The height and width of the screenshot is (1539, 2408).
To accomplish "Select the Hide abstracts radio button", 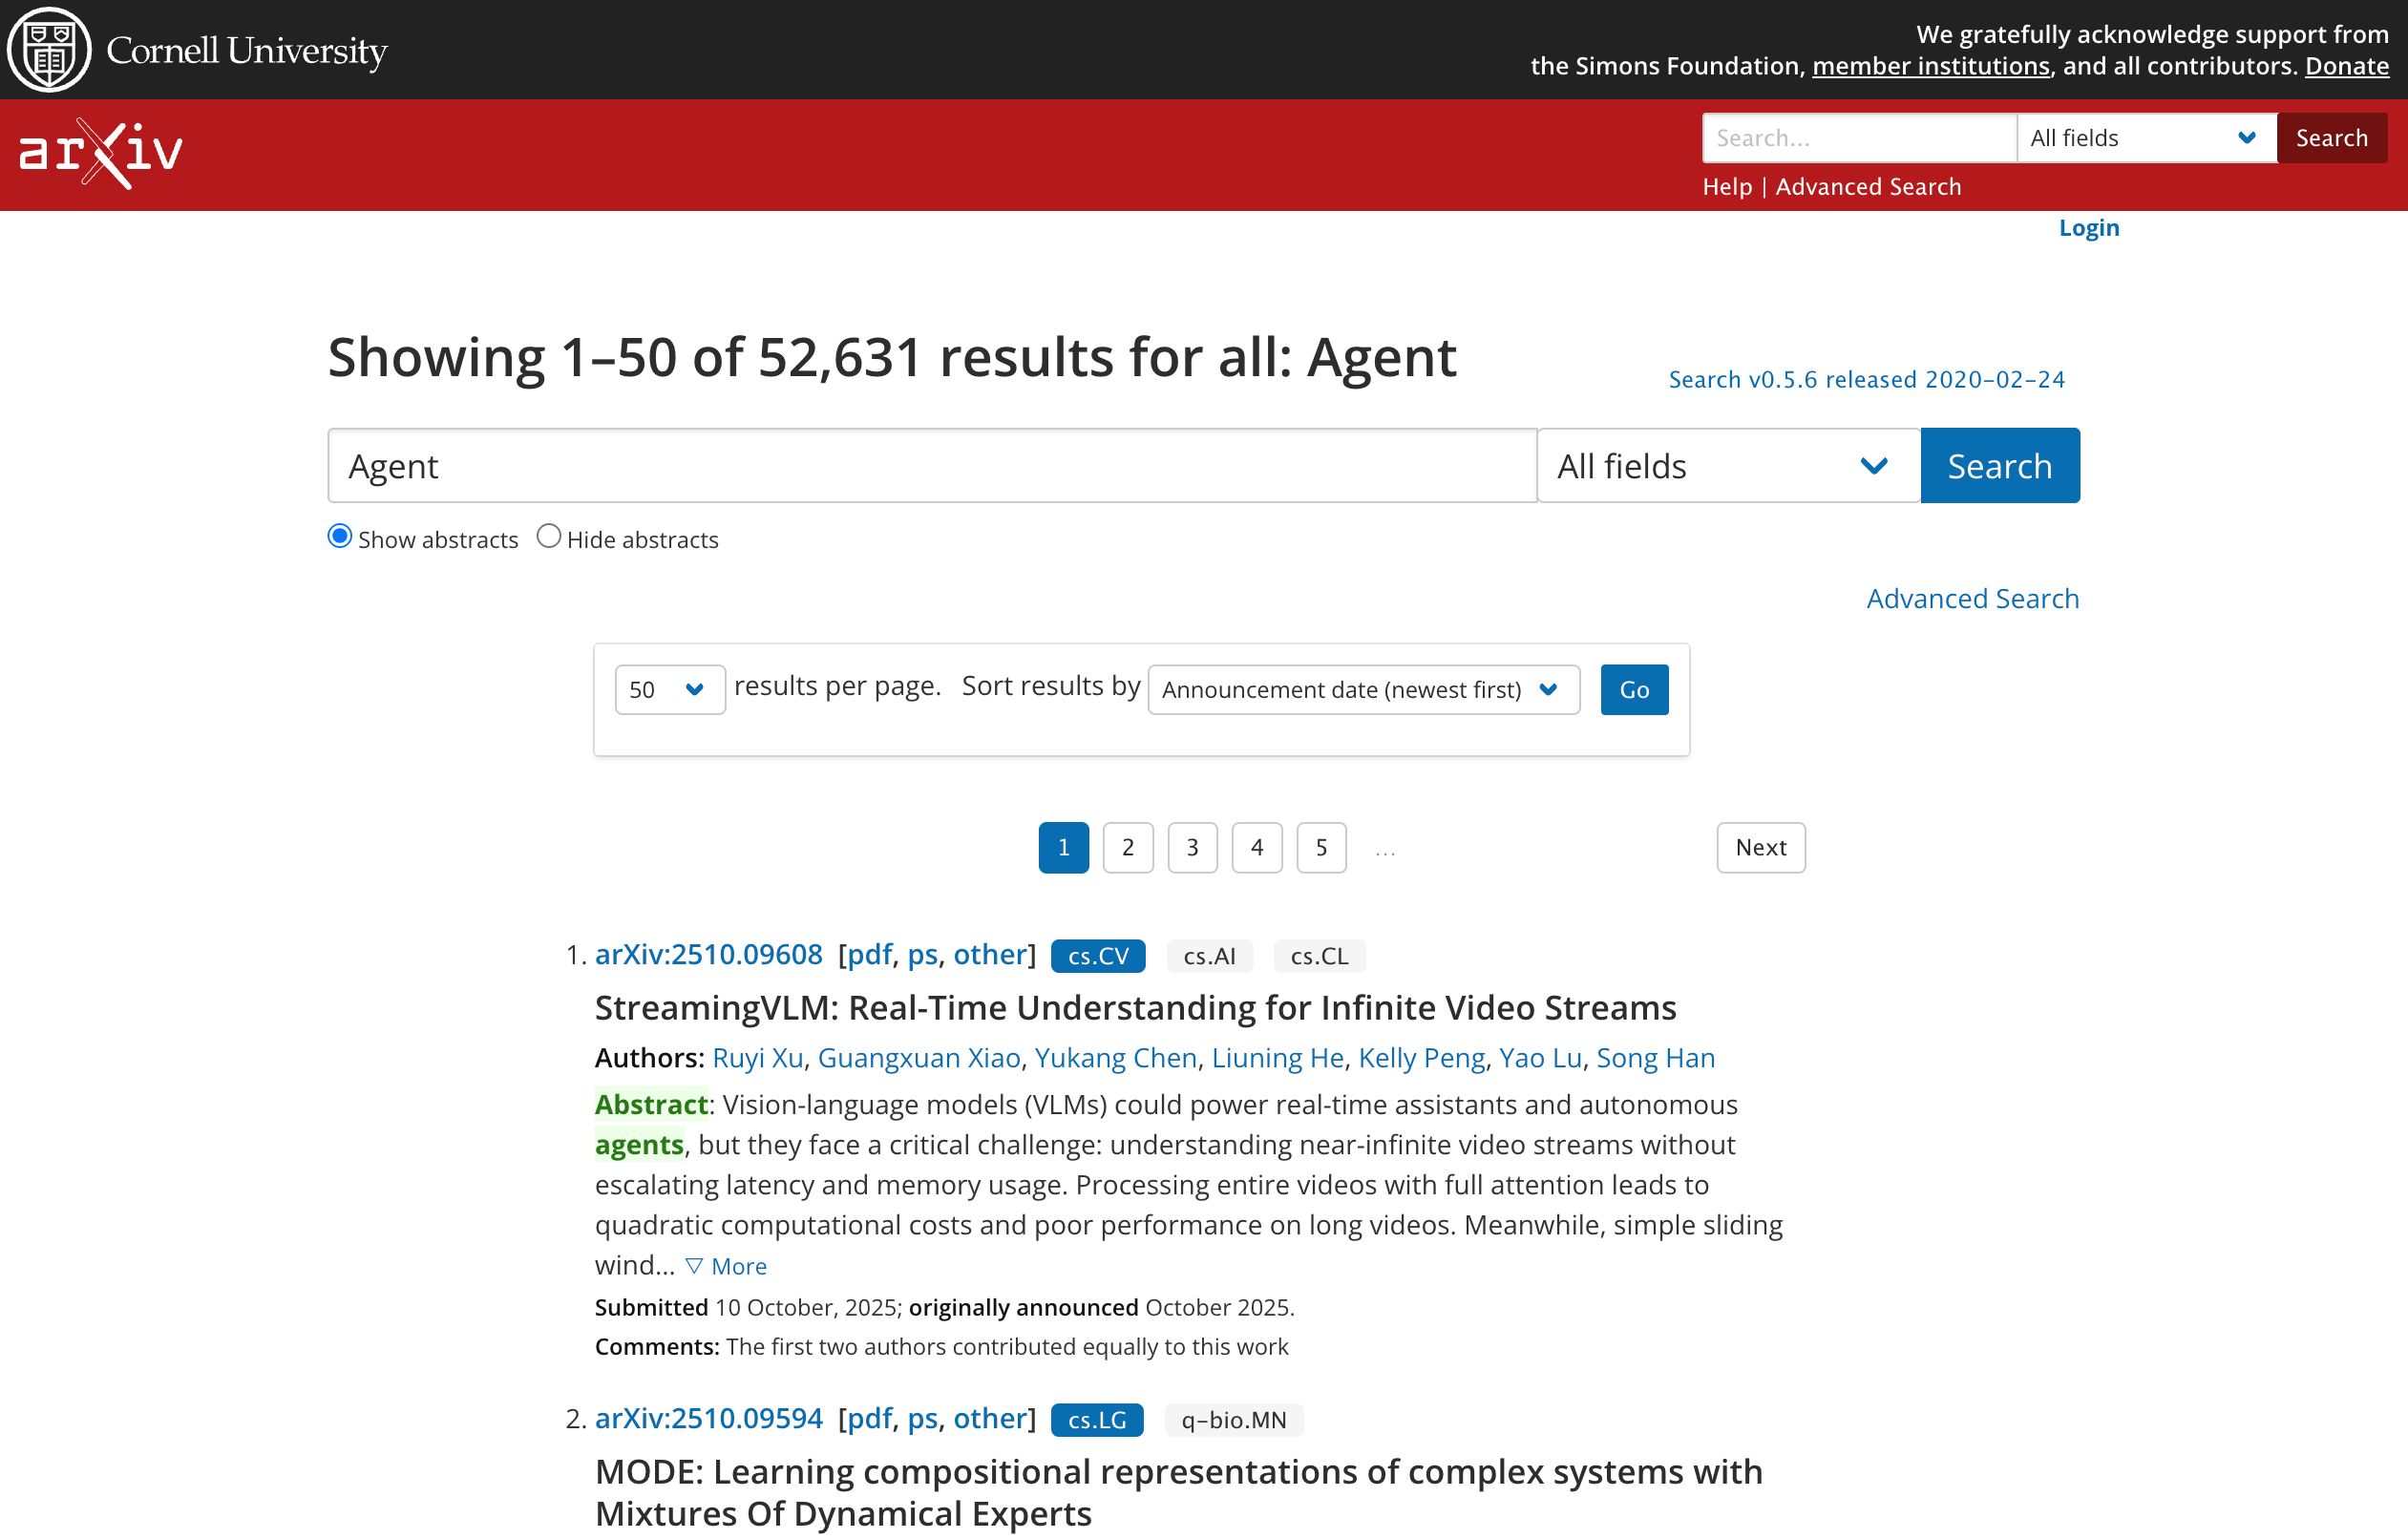I will pyautogui.click(x=548, y=537).
